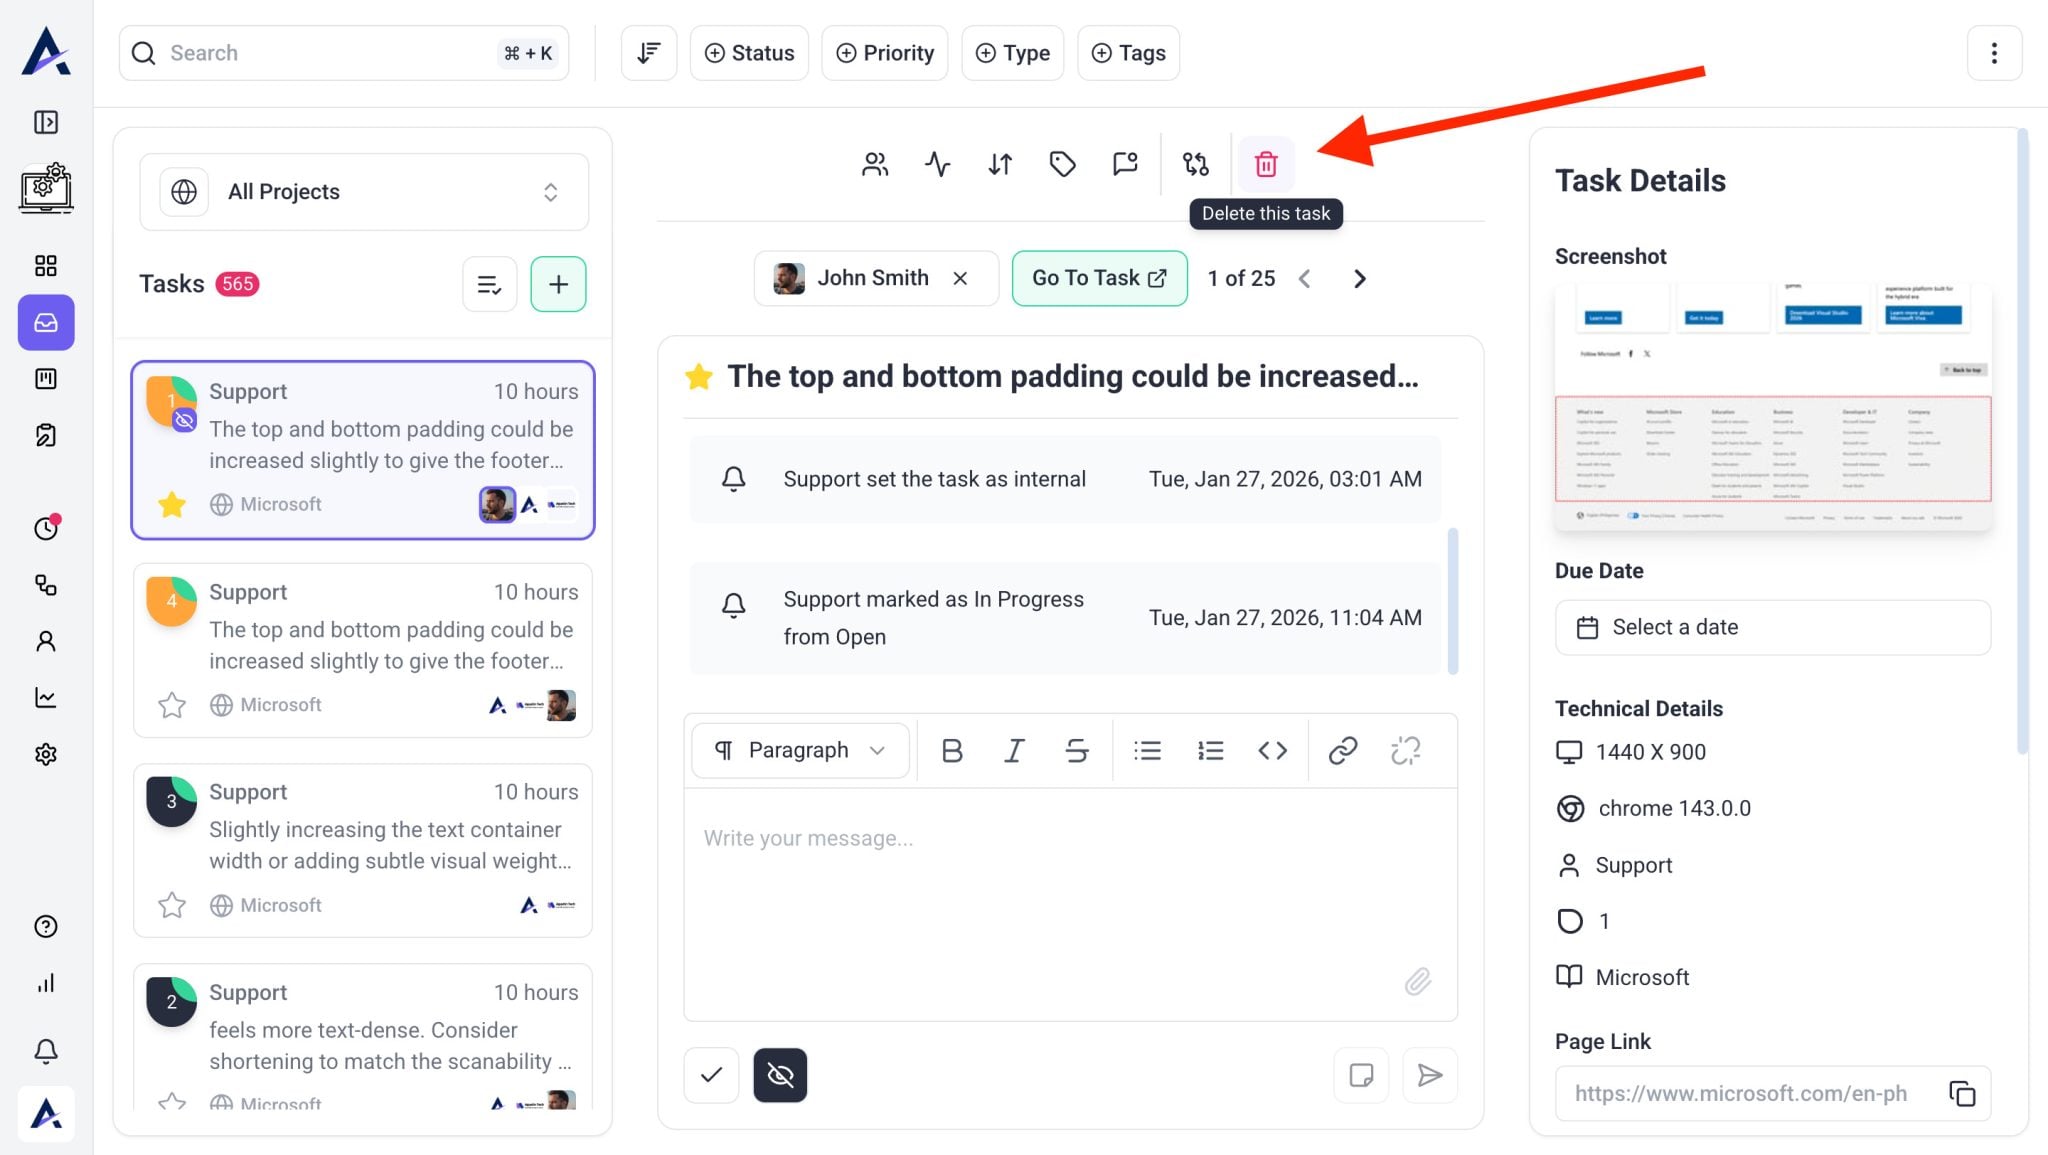Add a Status filter
Screen dimensions: 2048x1155
click(749, 53)
